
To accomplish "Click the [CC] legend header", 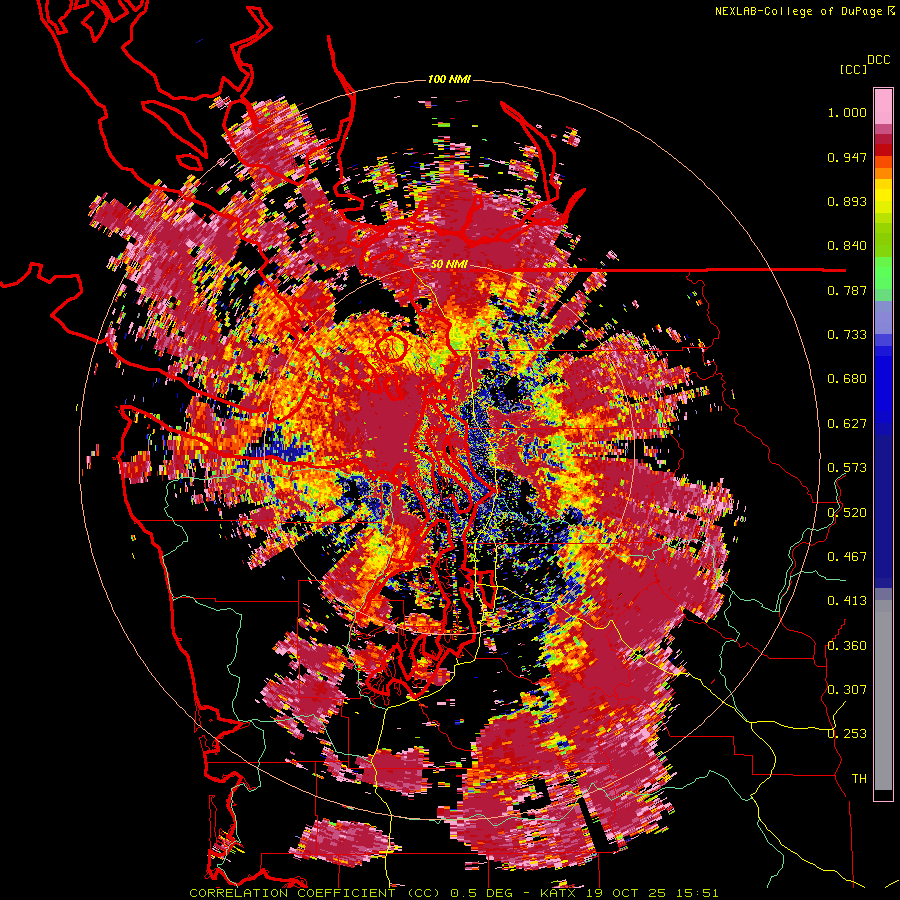I will tap(853, 69).
